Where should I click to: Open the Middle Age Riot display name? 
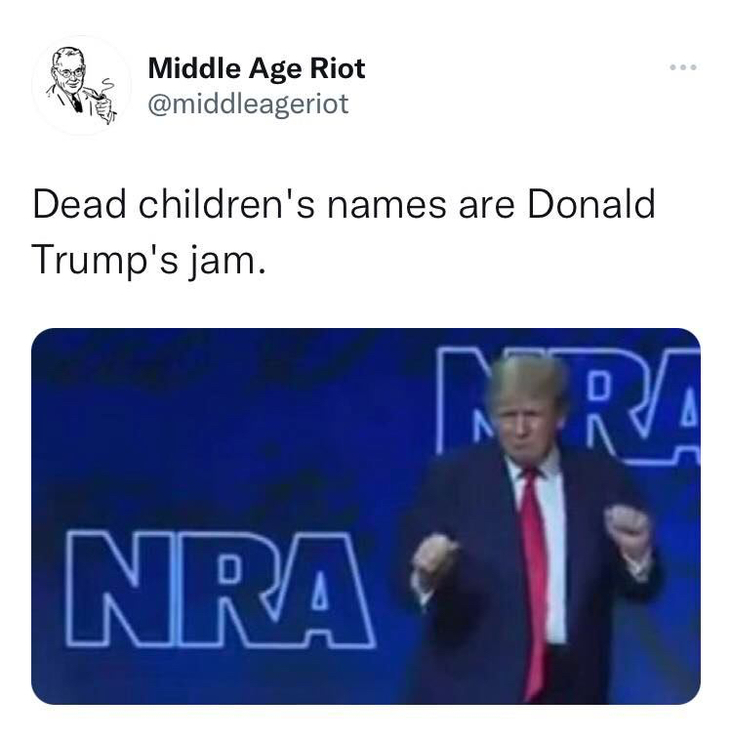(256, 68)
